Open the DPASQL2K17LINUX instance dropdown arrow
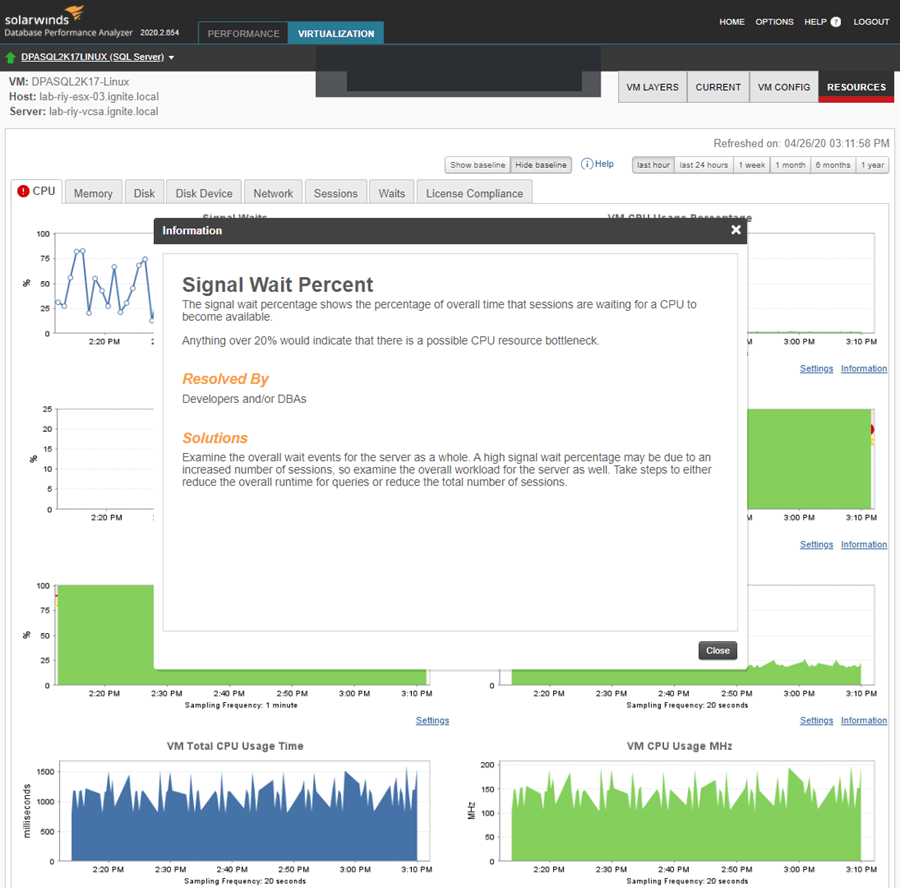The height and width of the screenshot is (888, 900). pos(171,57)
